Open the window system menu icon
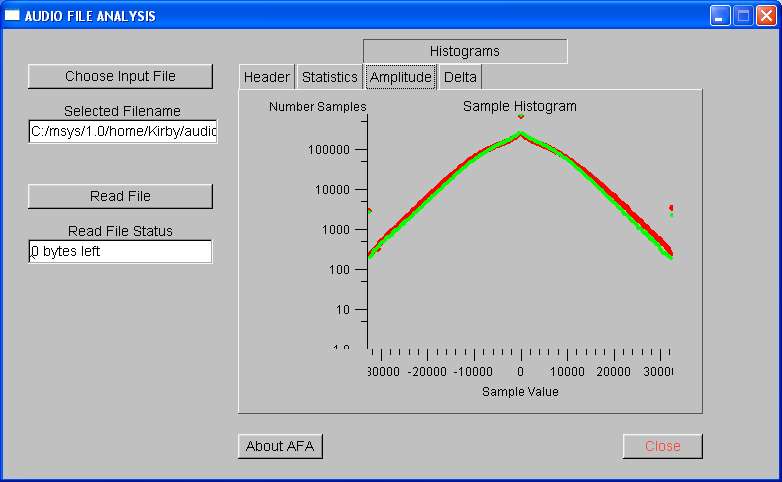This screenshot has width=782, height=482. pyautogui.click(x=12, y=16)
